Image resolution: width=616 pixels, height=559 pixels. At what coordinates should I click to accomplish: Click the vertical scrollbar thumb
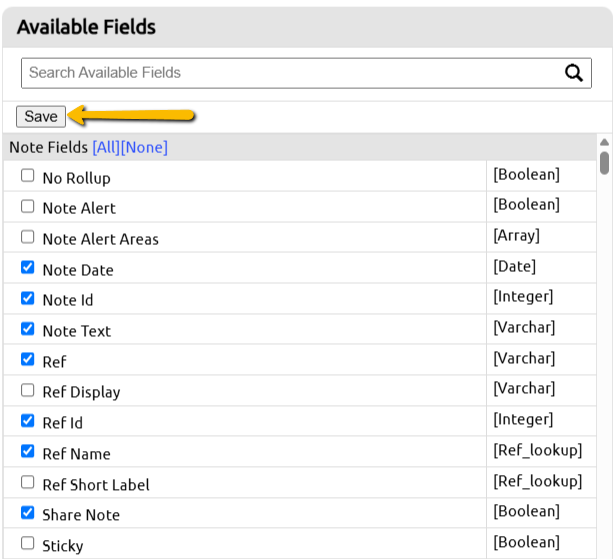click(605, 163)
